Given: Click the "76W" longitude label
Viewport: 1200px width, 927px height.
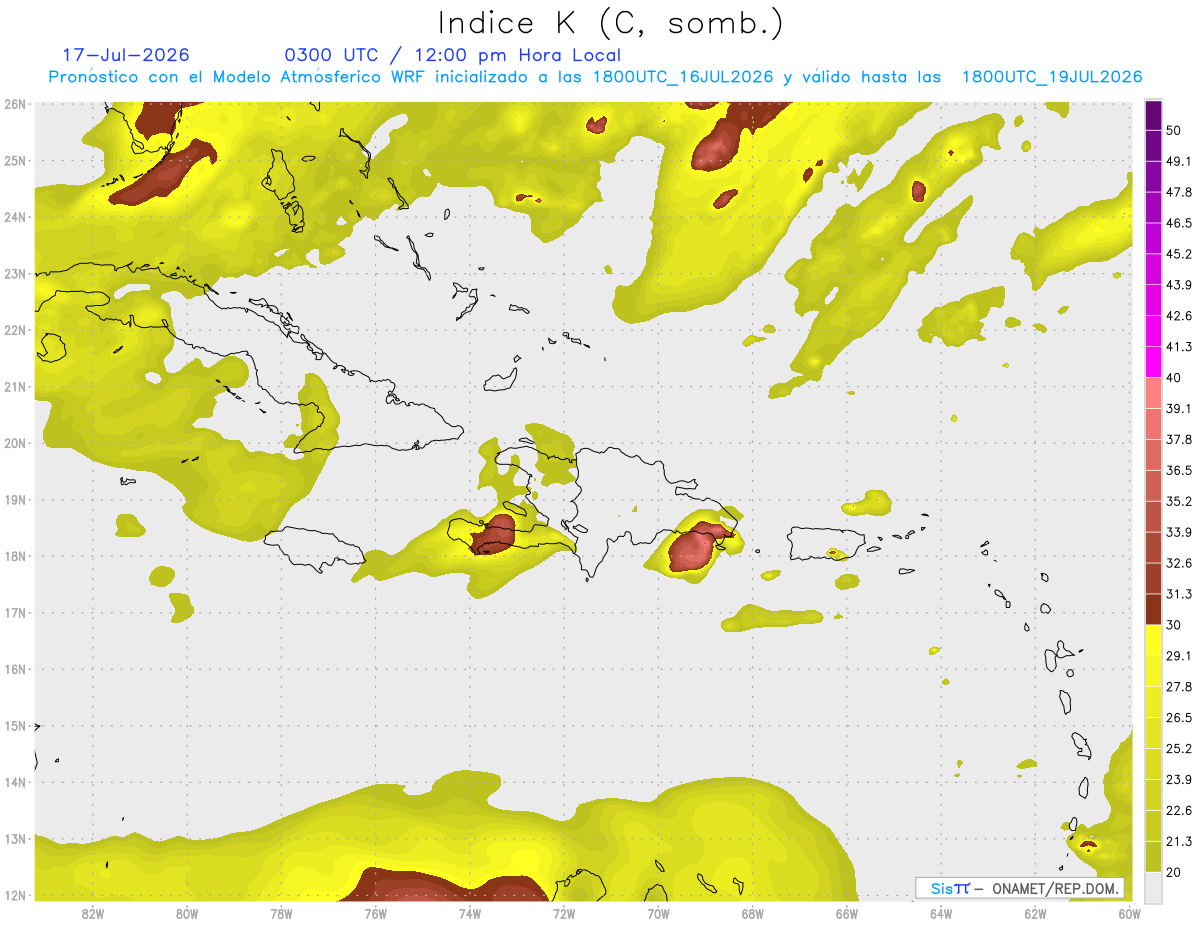Looking at the screenshot, I should (376, 913).
